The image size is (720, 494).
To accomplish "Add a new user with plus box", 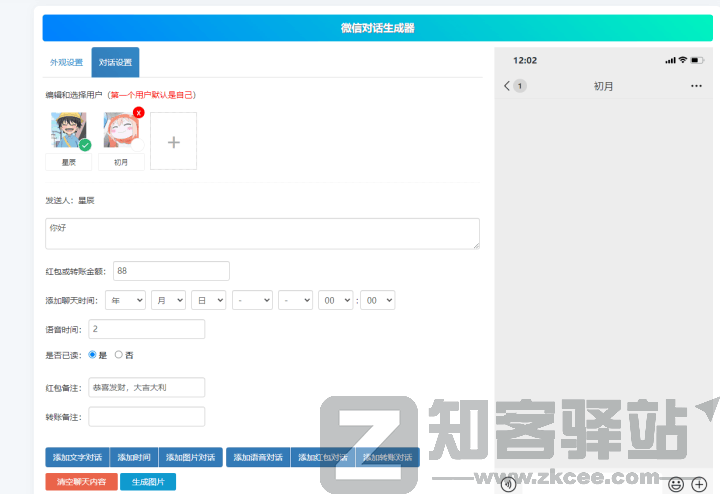I will 174,141.
